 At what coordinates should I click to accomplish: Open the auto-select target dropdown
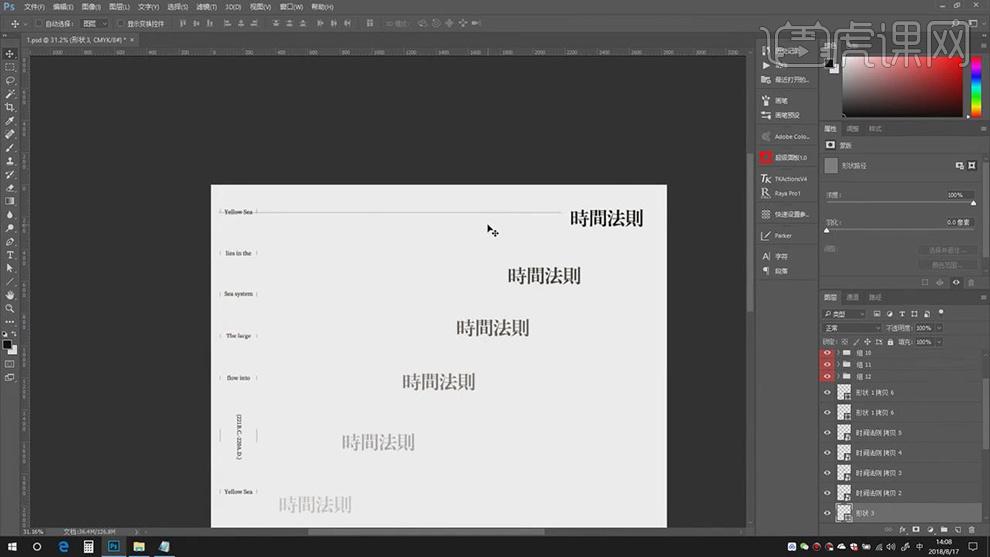click(x=95, y=23)
